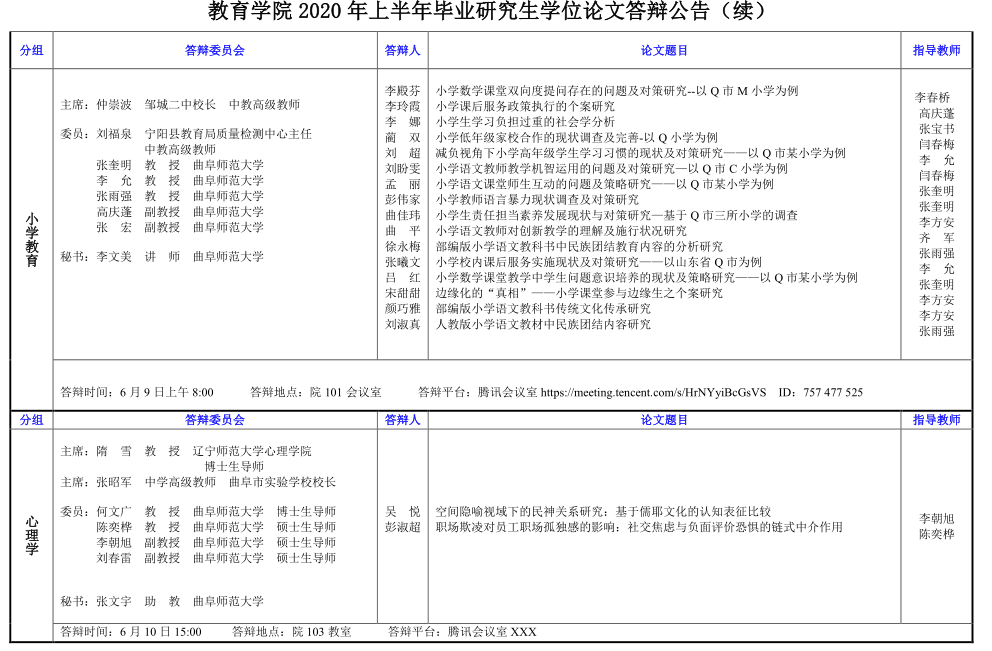Image resolution: width=992 pixels, height=651 pixels.
Task: Click defender name 彭淑超
Action: pyautogui.click(x=403, y=527)
